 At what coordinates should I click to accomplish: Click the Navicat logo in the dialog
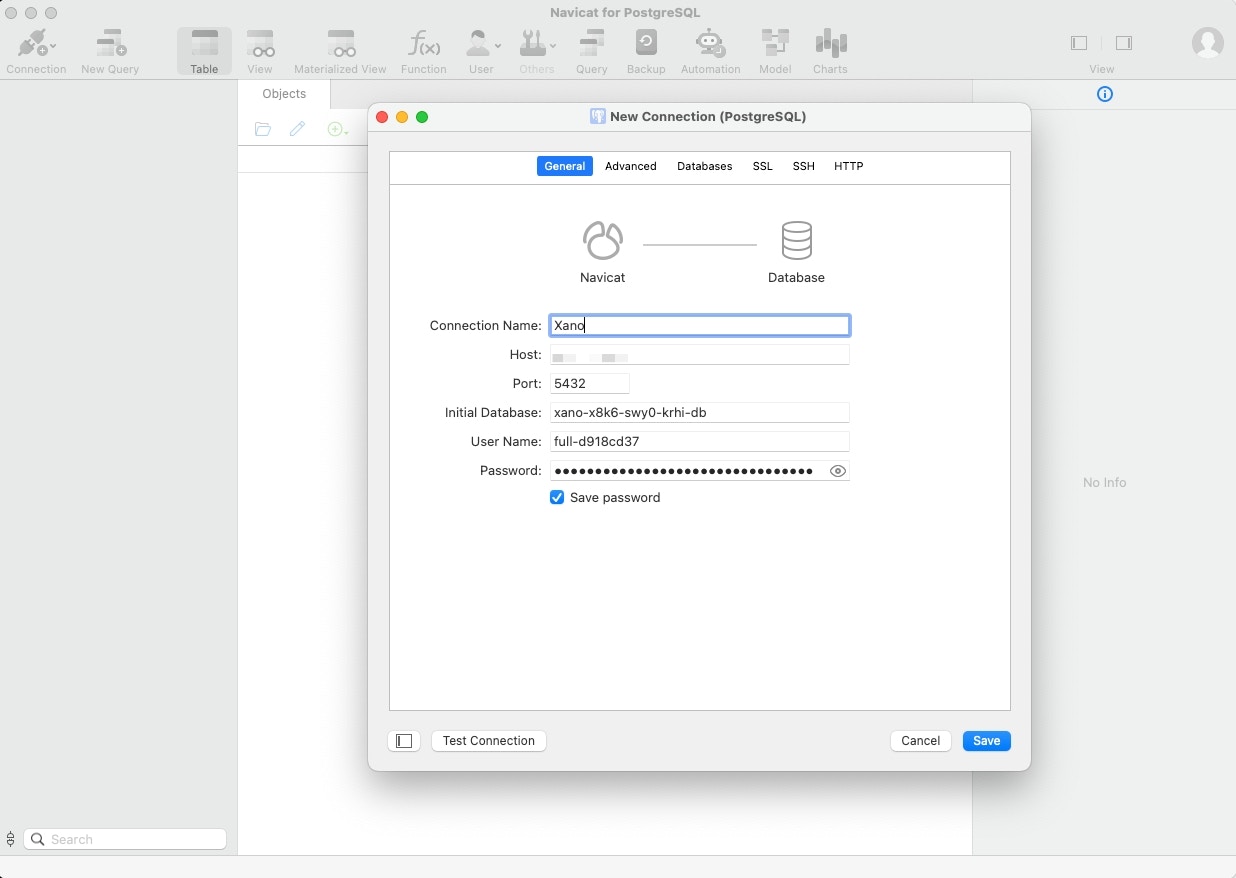603,241
